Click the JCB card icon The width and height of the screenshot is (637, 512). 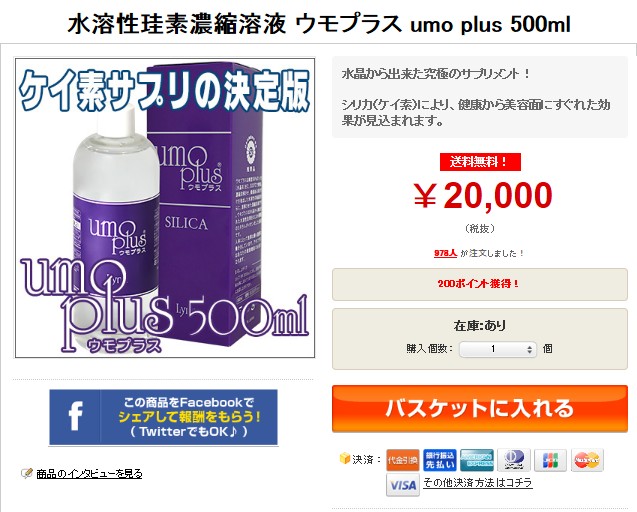coord(550,460)
